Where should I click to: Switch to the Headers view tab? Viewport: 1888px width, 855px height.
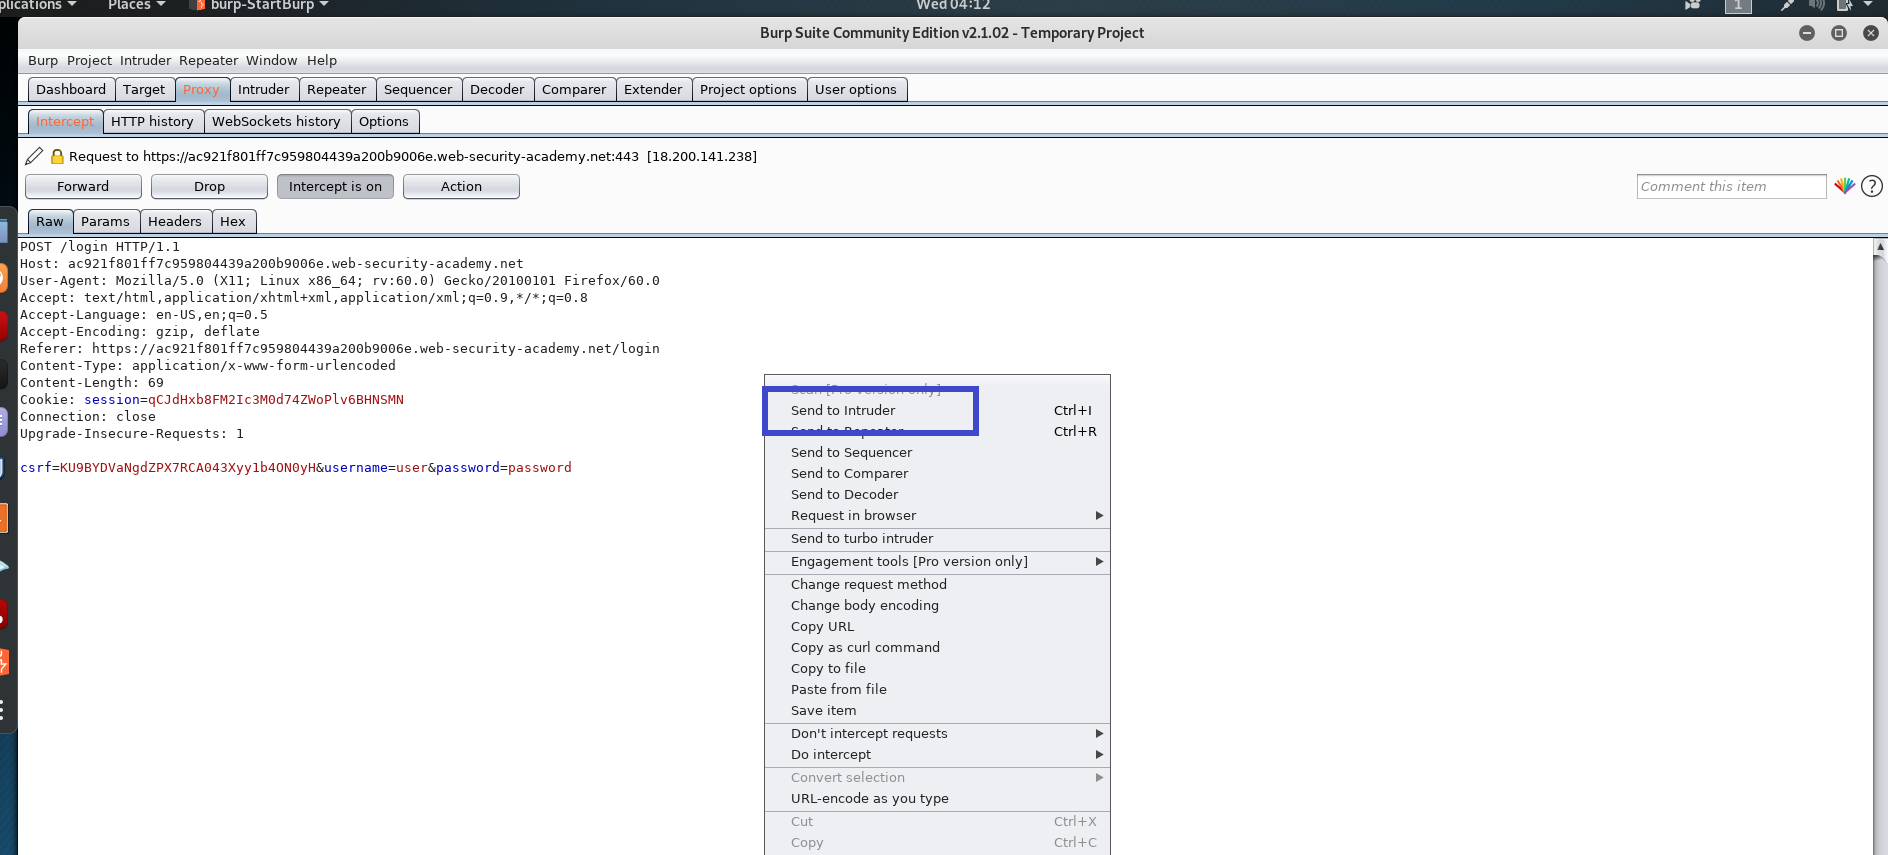[x=175, y=222]
